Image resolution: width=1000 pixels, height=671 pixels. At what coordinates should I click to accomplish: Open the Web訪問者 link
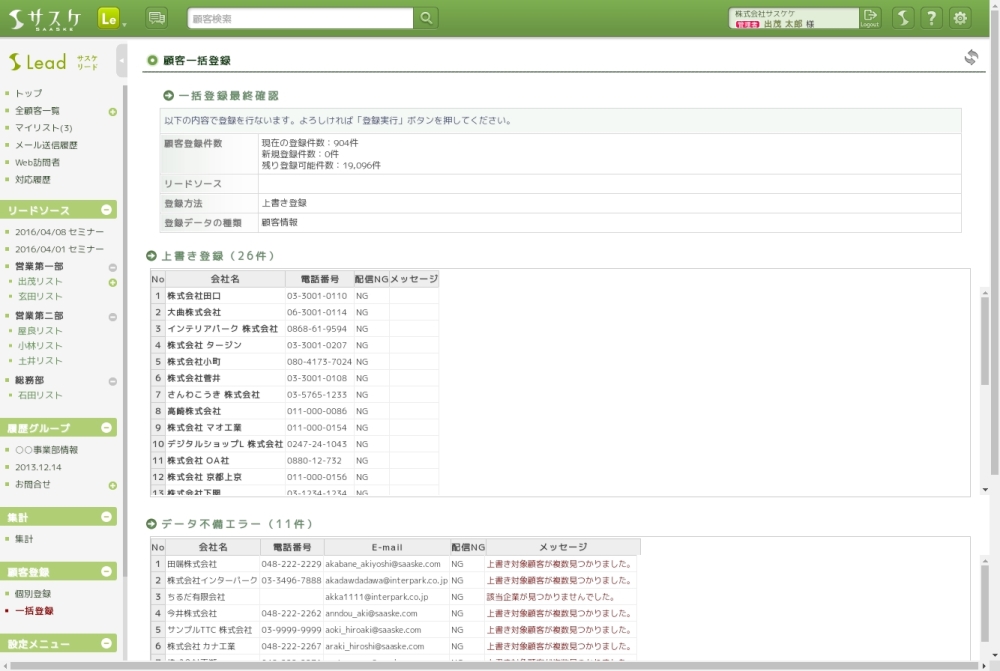[x=37, y=162]
